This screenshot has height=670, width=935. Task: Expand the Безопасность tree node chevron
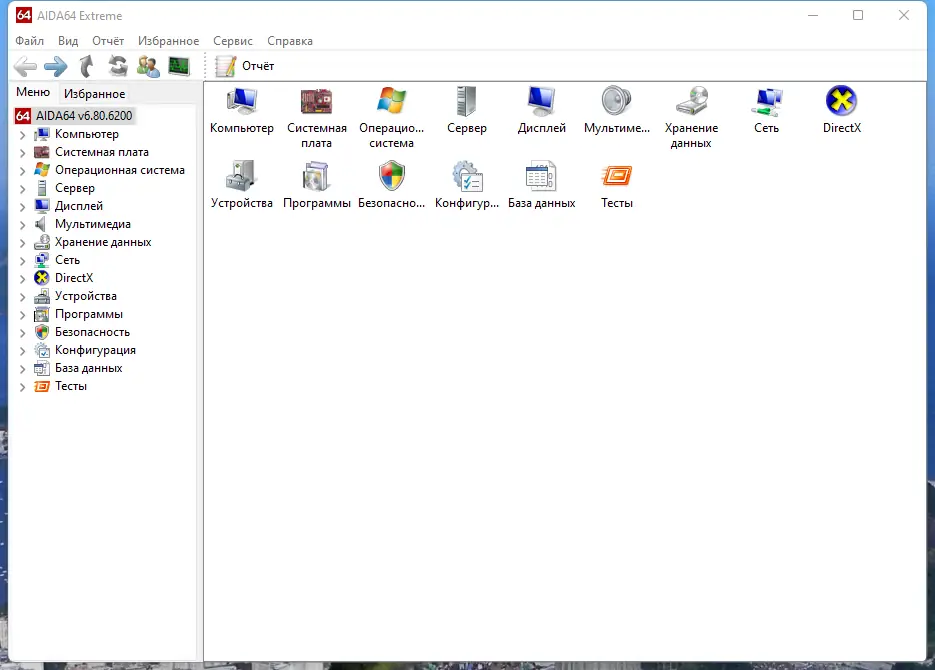point(23,333)
